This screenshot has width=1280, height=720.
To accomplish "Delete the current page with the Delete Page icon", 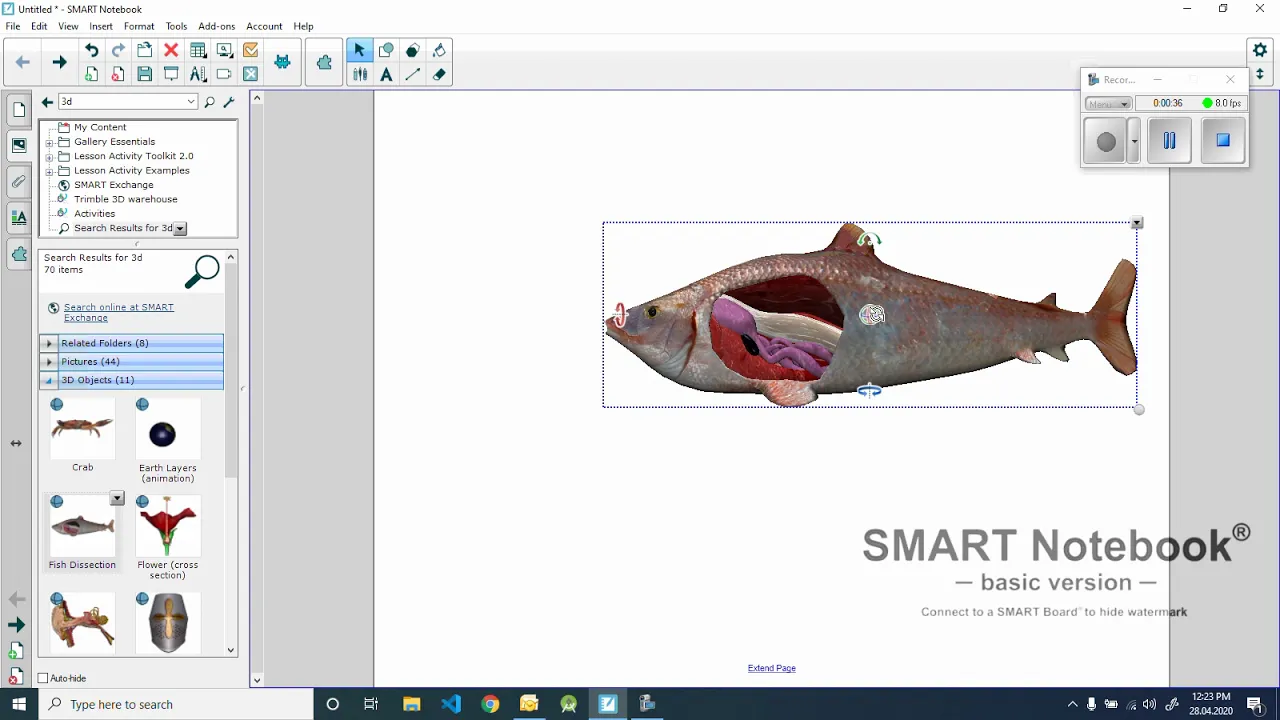I will (x=118, y=74).
